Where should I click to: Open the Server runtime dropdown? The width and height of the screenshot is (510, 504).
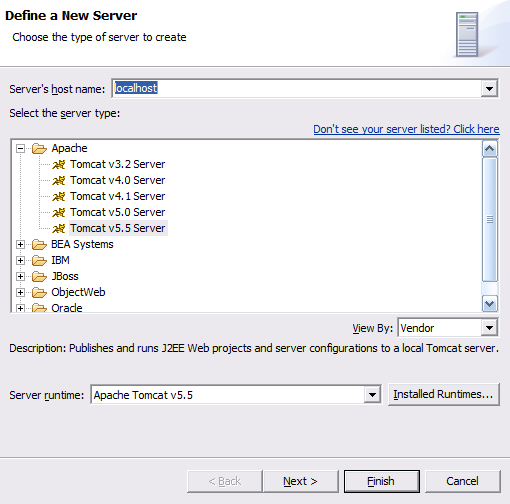372,395
